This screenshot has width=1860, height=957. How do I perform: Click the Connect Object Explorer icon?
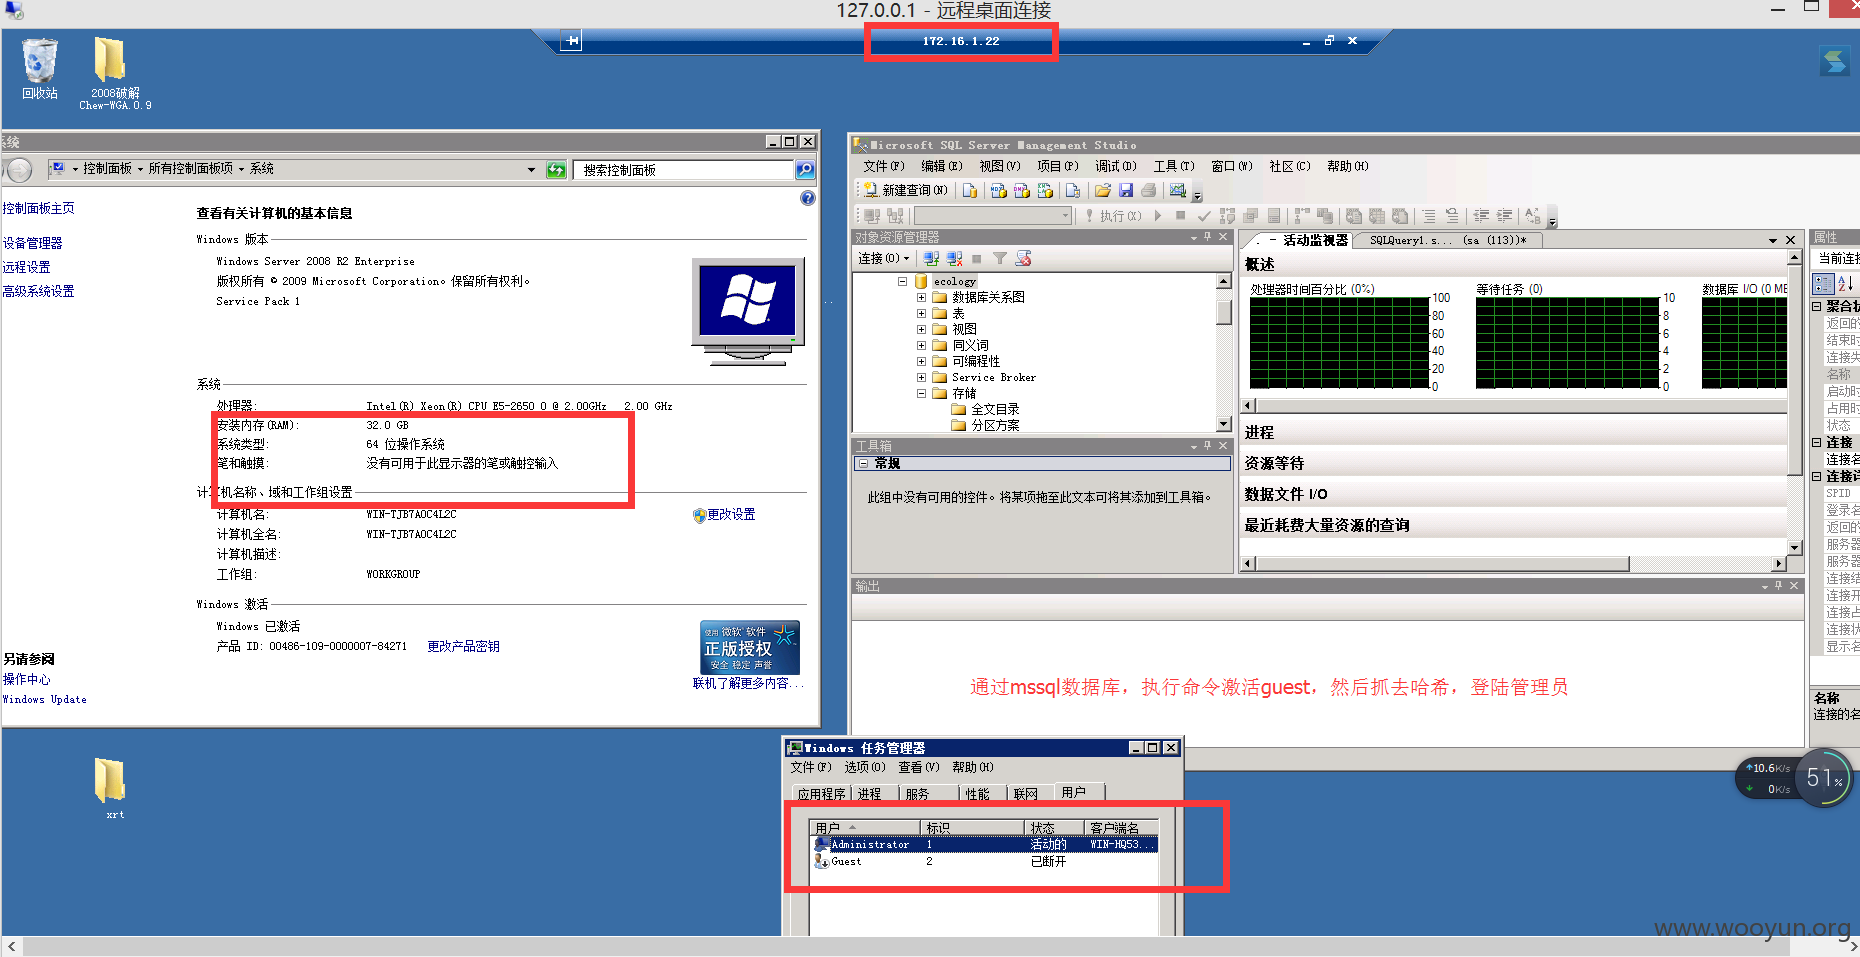click(931, 258)
